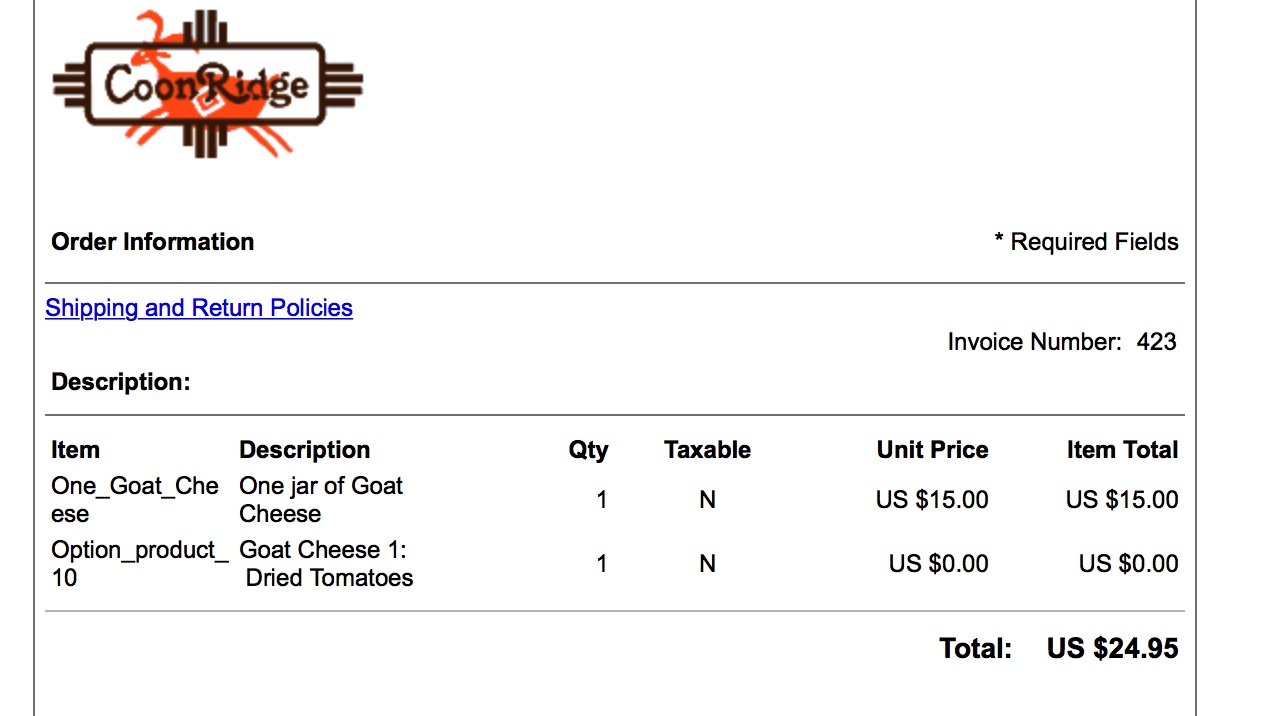The image size is (1276, 716).
Task: Click the US $15.00 item total
Action: click(1122, 500)
